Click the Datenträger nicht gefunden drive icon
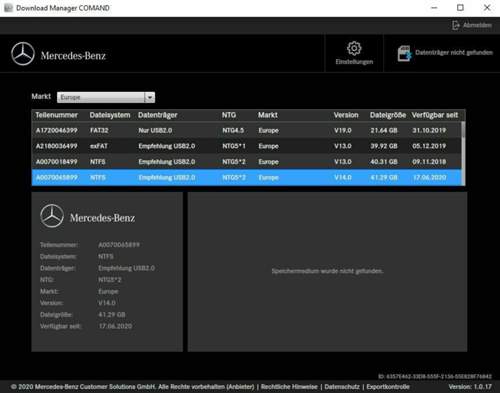The width and height of the screenshot is (500, 393). coord(404,53)
